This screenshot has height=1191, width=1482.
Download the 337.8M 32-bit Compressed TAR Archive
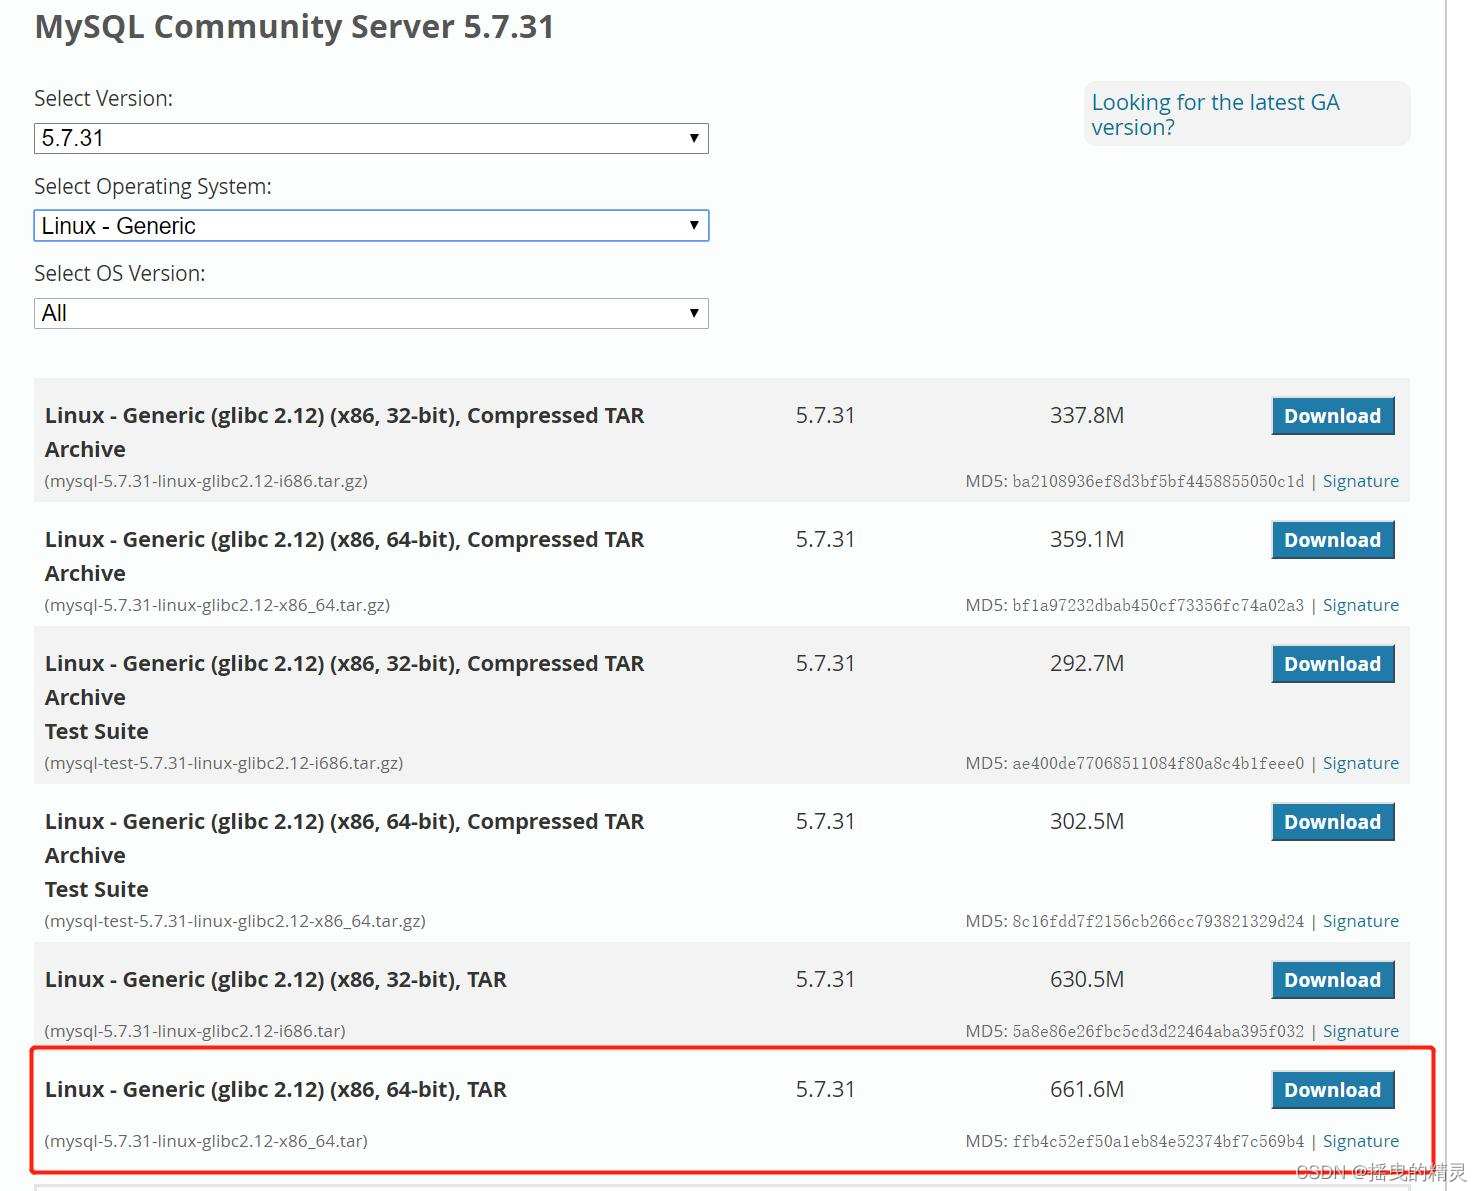click(1332, 416)
